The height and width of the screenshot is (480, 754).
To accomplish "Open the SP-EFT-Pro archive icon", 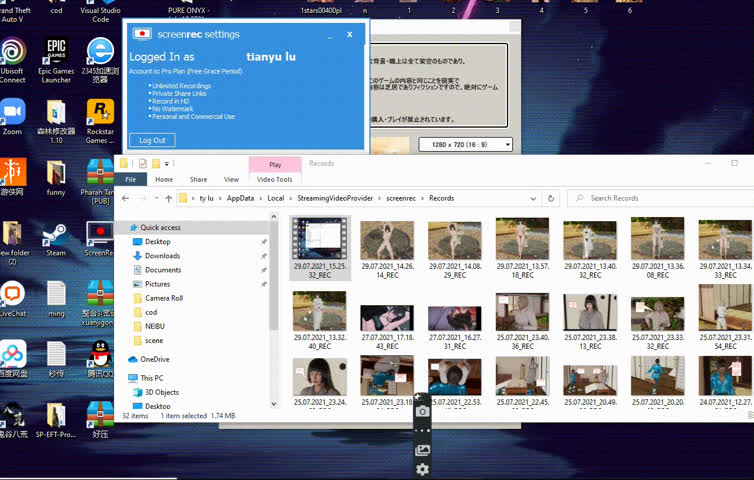I will 56,420.
